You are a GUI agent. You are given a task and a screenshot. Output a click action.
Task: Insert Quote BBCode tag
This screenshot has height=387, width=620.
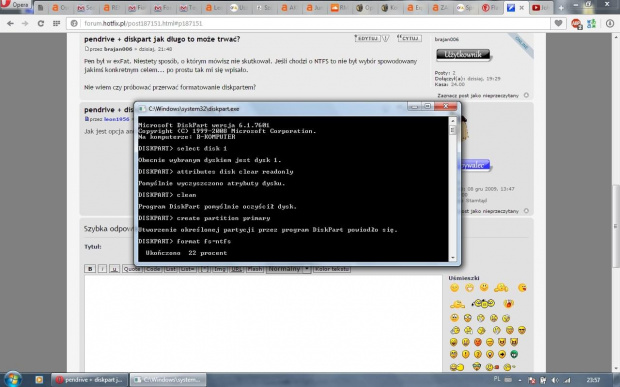[132, 269]
